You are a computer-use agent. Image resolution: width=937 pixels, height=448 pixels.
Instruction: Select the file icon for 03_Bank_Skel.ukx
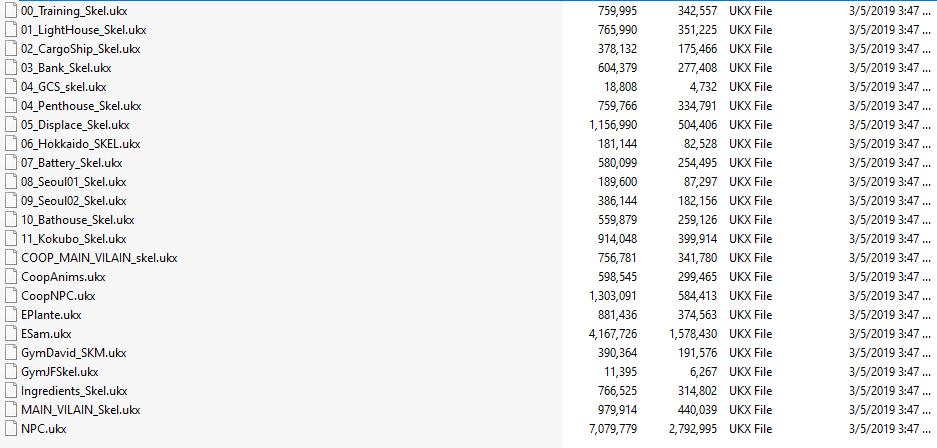(11, 68)
